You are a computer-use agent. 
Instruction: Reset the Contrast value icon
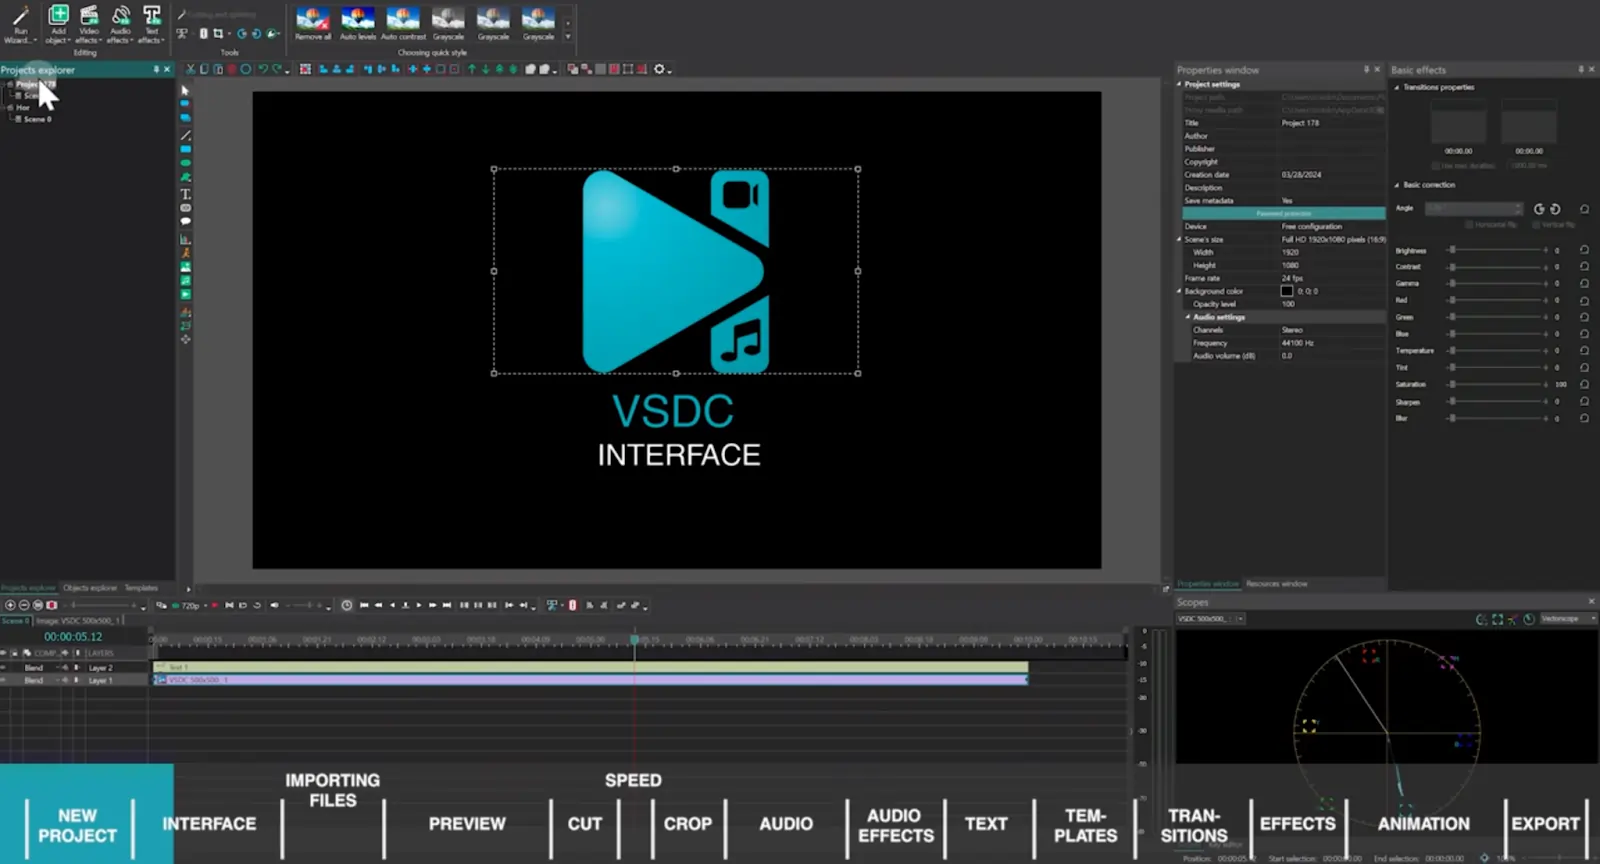[1584, 267]
